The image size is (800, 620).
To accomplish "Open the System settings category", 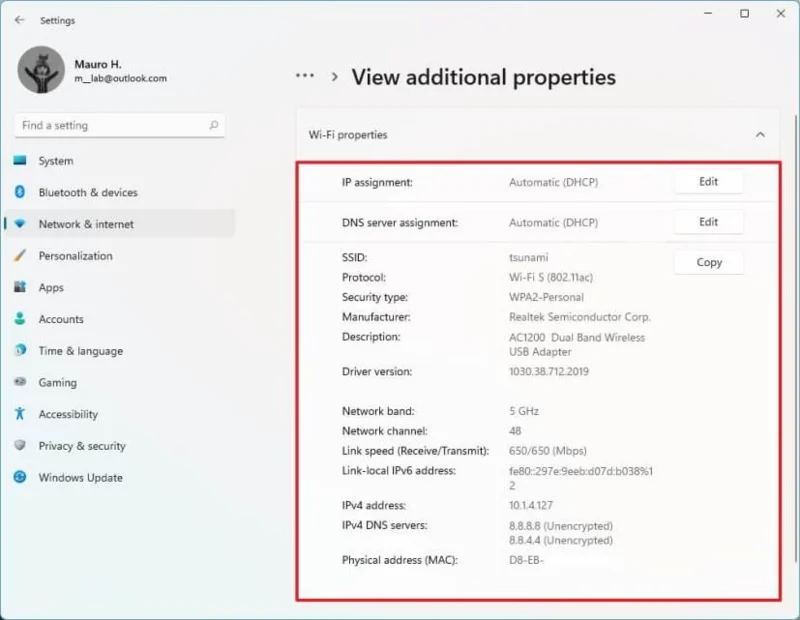I will pos(120,161).
